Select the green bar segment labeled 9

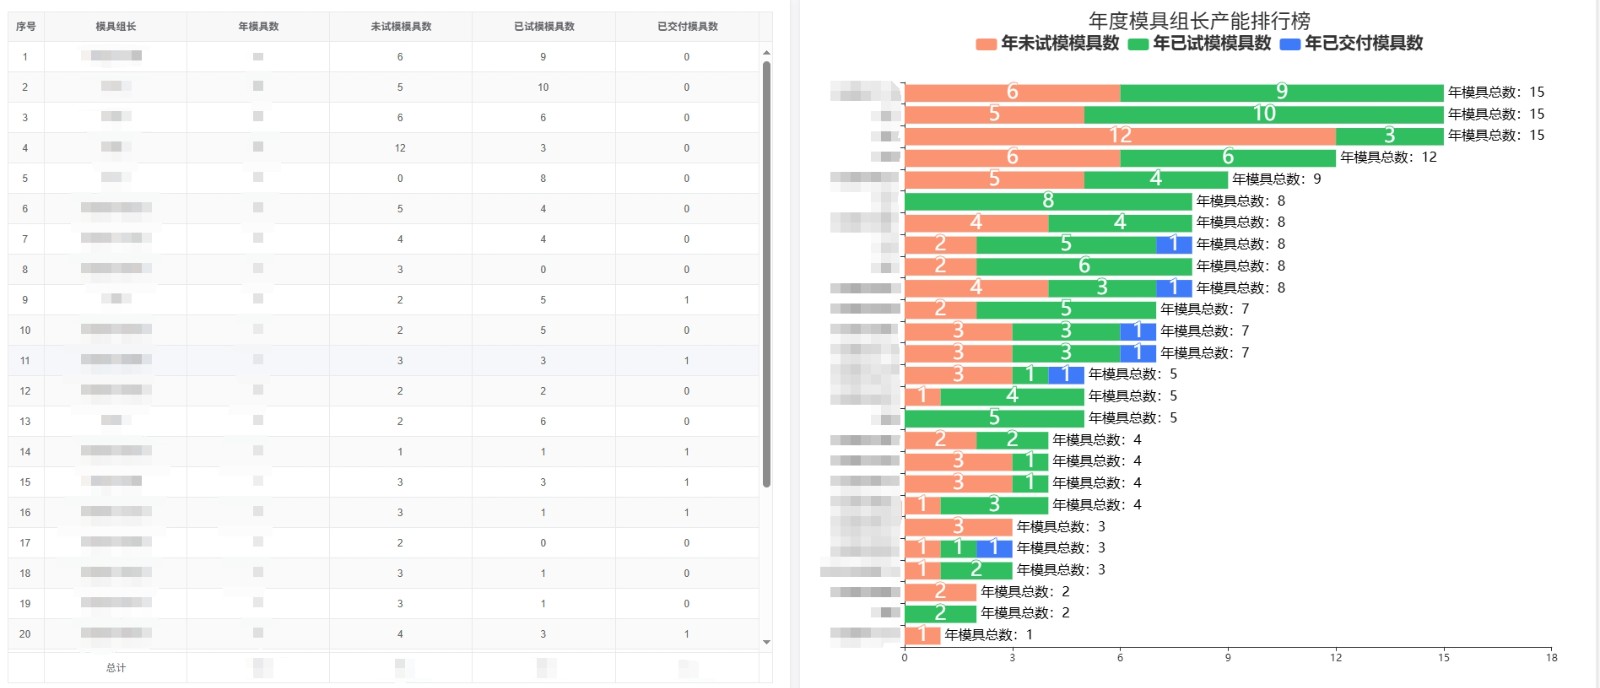pyautogui.click(x=1281, y=92)
